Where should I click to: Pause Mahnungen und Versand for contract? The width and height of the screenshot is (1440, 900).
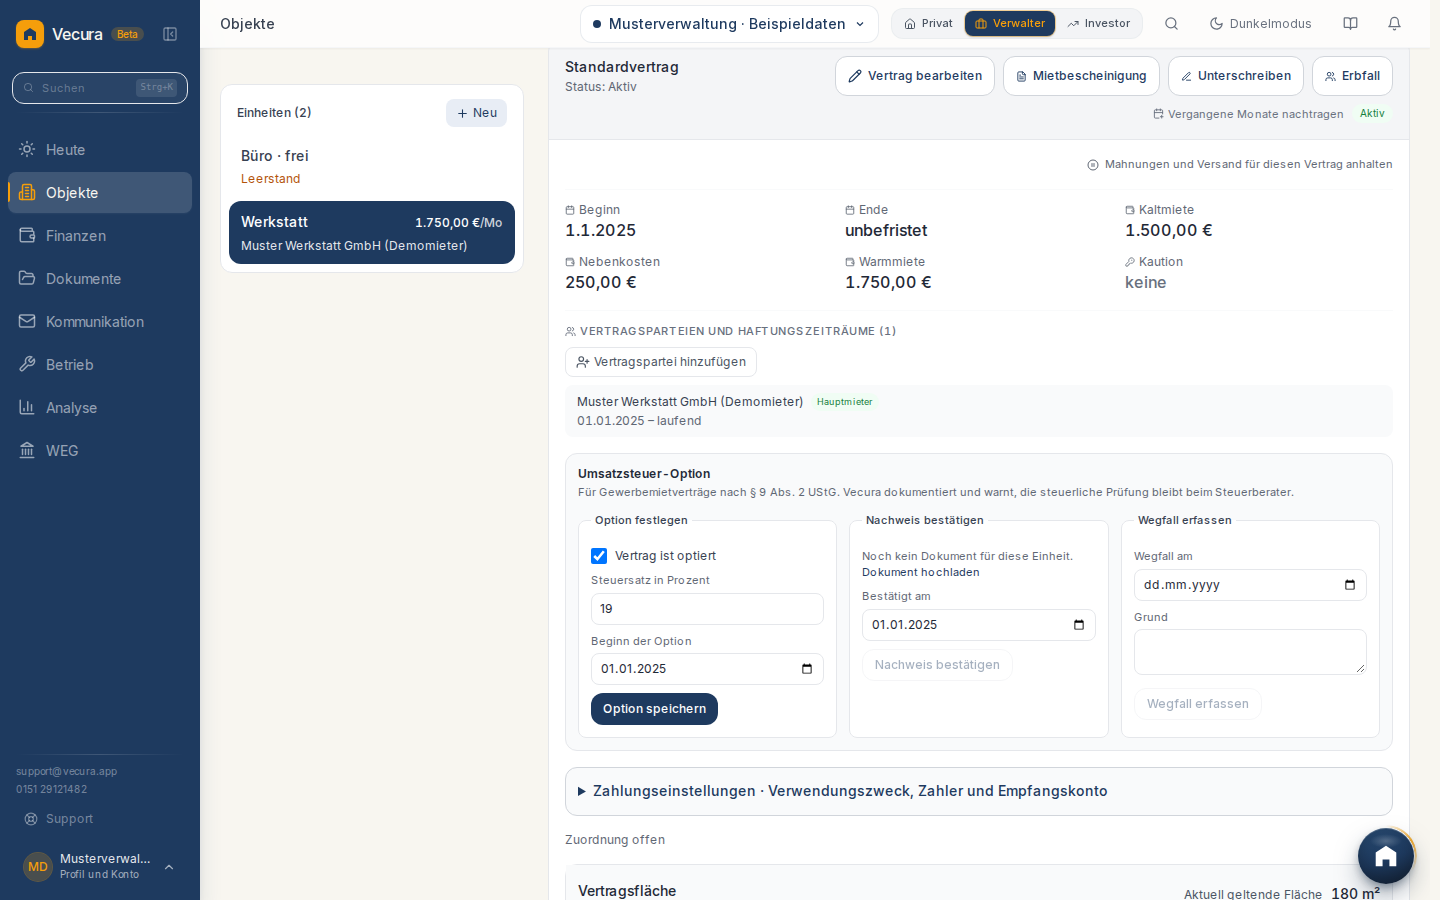pos(1240,165)
